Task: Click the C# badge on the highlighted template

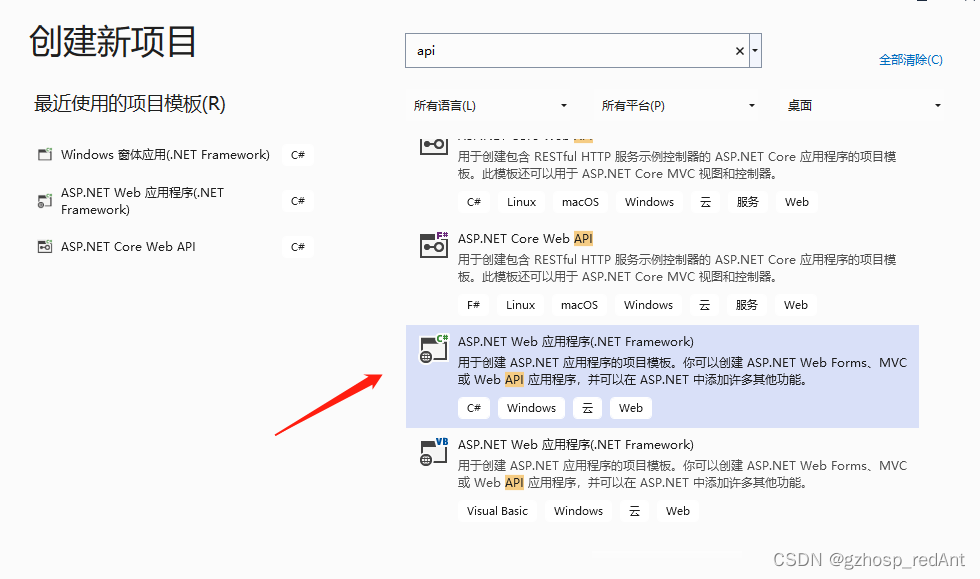Action: click(x=474, y=407)
